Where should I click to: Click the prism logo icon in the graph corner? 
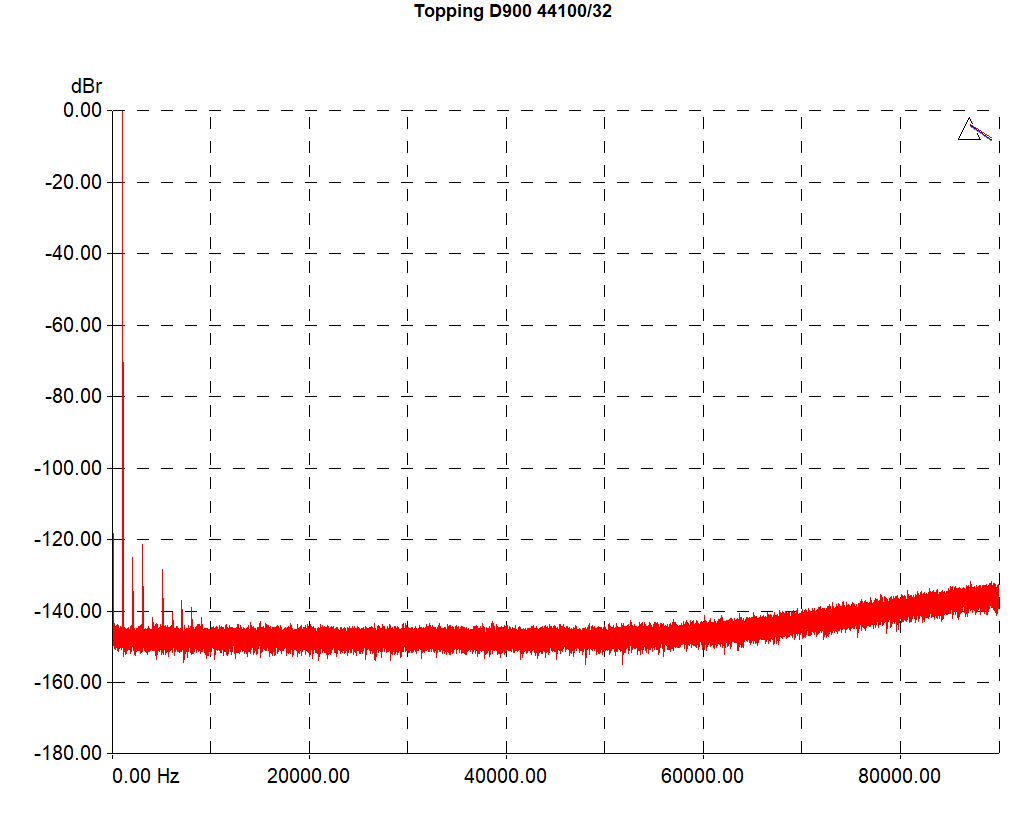coord(973,130)
